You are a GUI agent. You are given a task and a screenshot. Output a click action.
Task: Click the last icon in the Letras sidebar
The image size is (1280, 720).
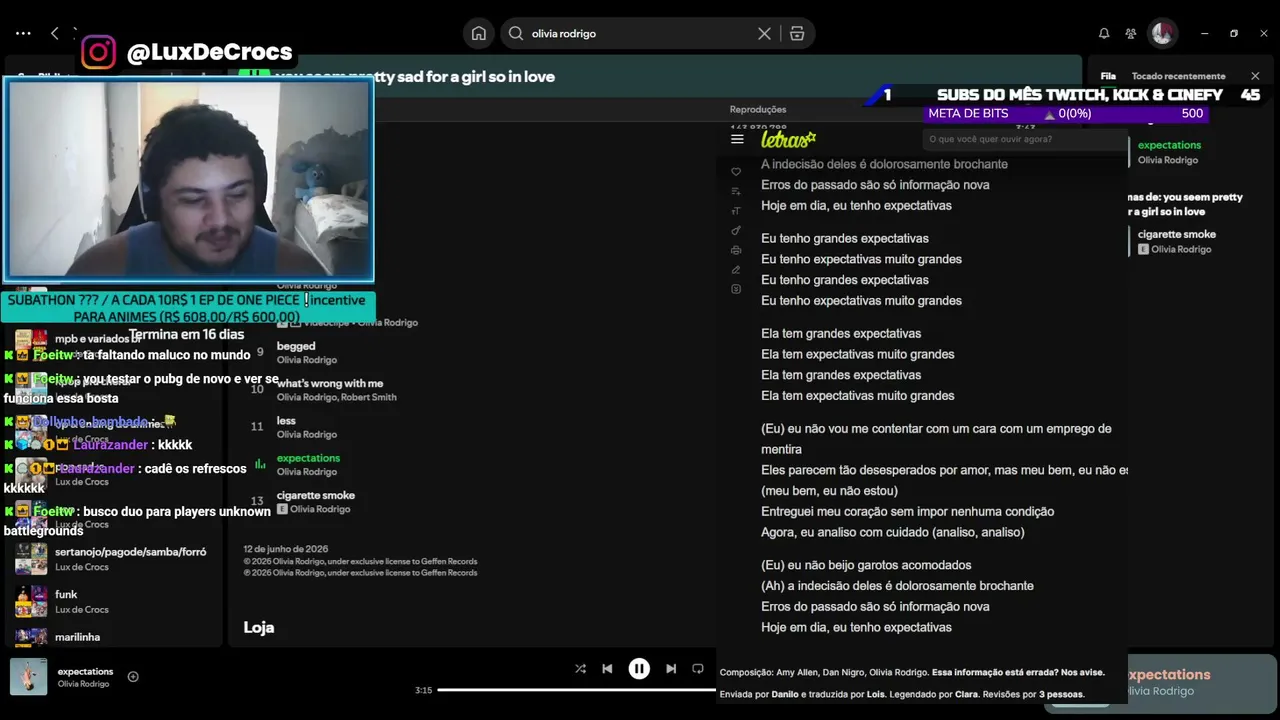coord(736,289)
